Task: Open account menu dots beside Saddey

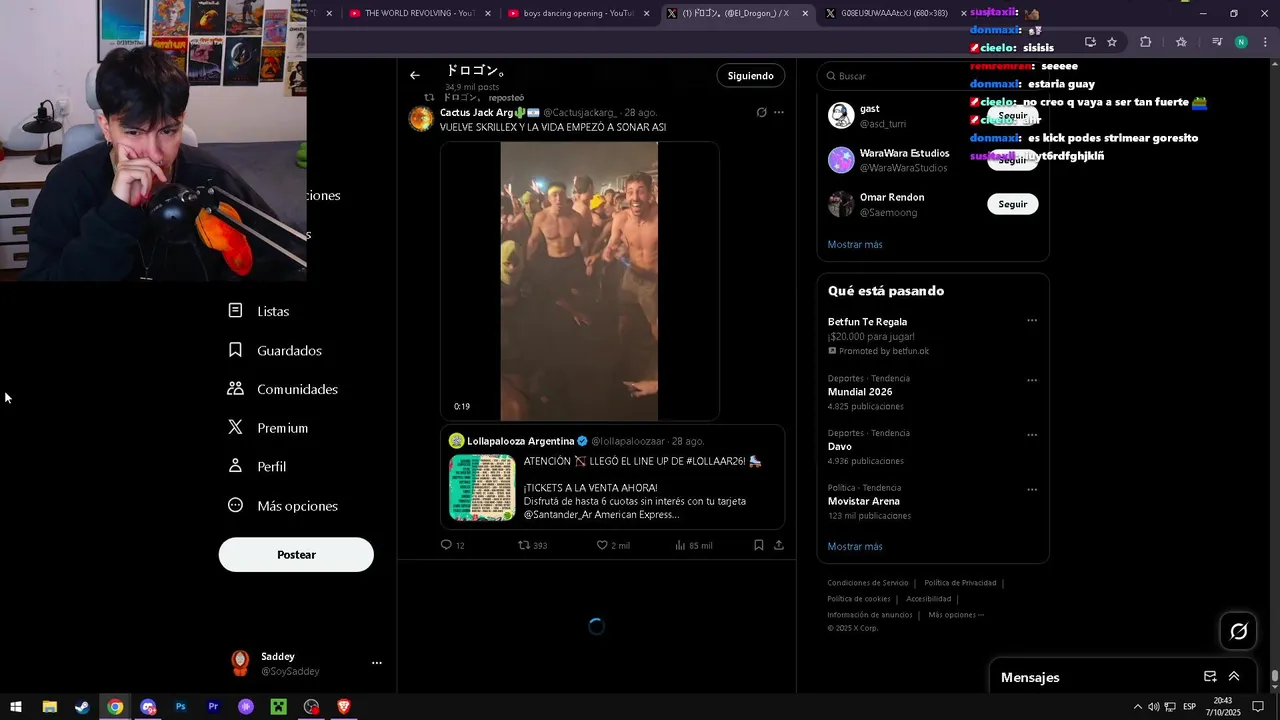Action: click(377, 663)
